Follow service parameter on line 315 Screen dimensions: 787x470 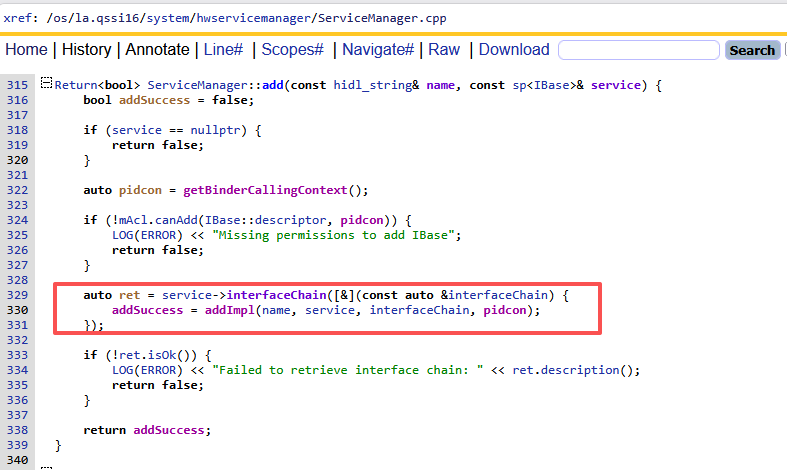pos(616,85)
